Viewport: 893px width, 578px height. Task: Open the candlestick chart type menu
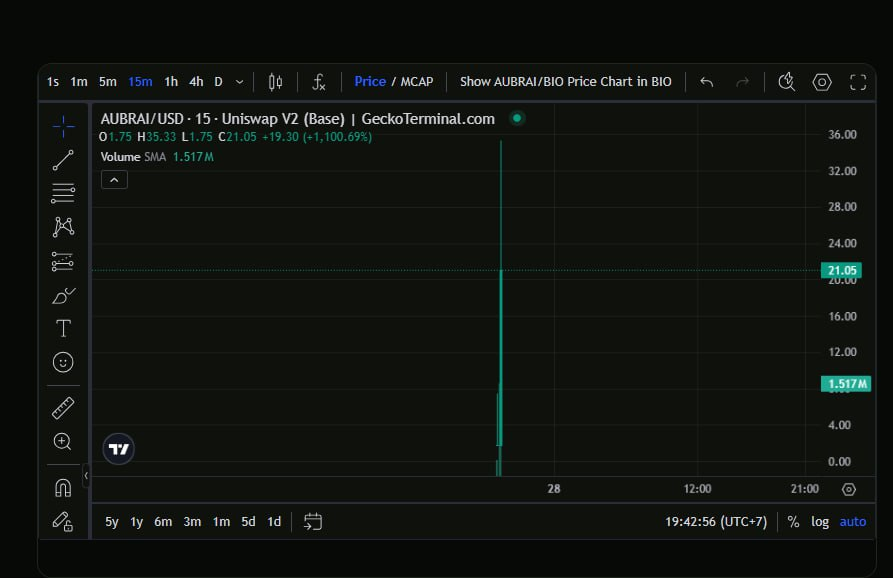pyautogui.click(x=275, y=82)
